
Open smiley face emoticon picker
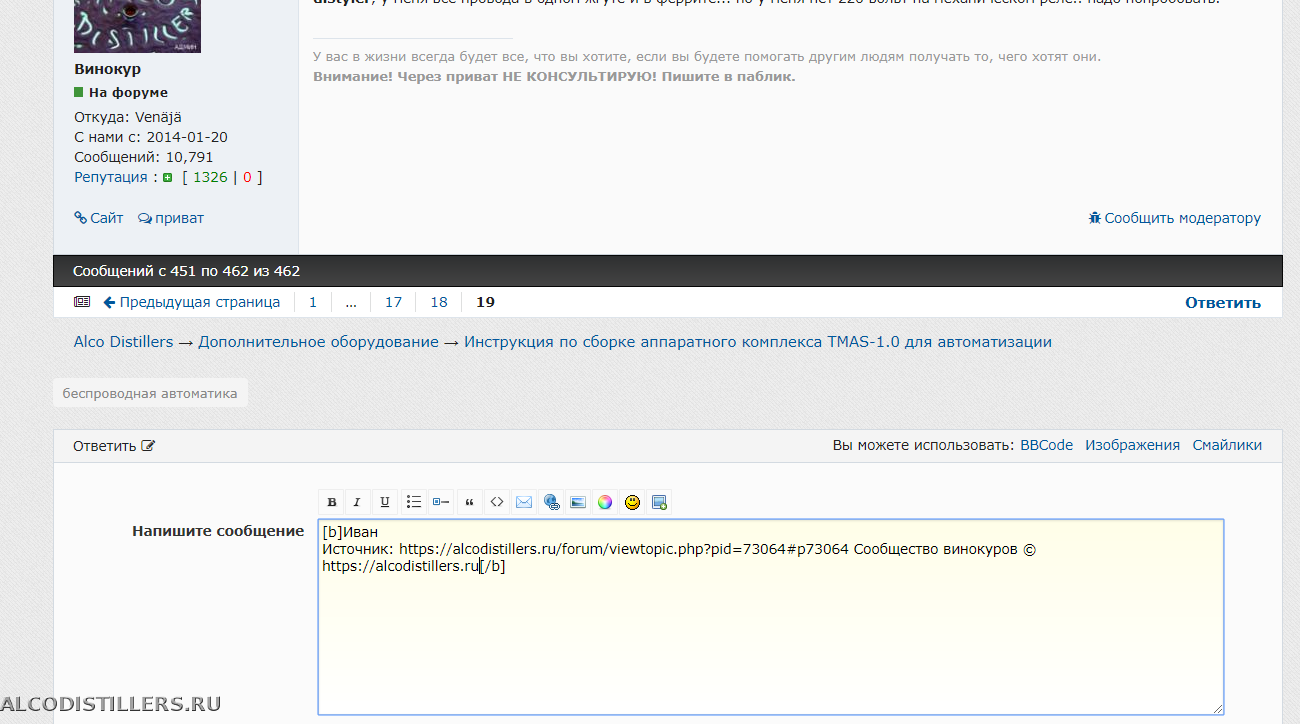pos(632,502)
